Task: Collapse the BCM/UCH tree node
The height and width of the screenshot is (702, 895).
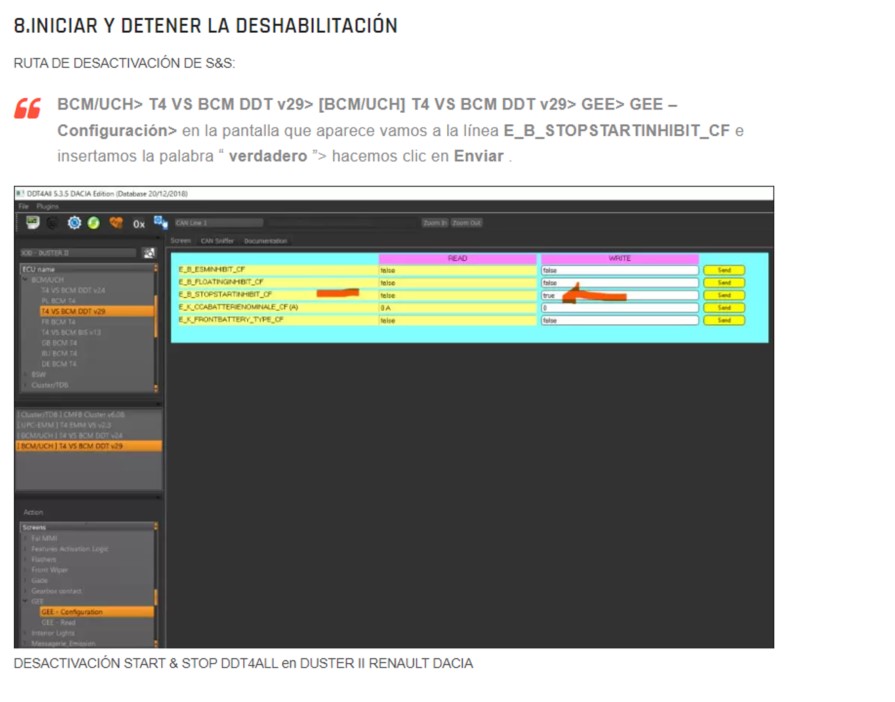Action: pos(25,280)
